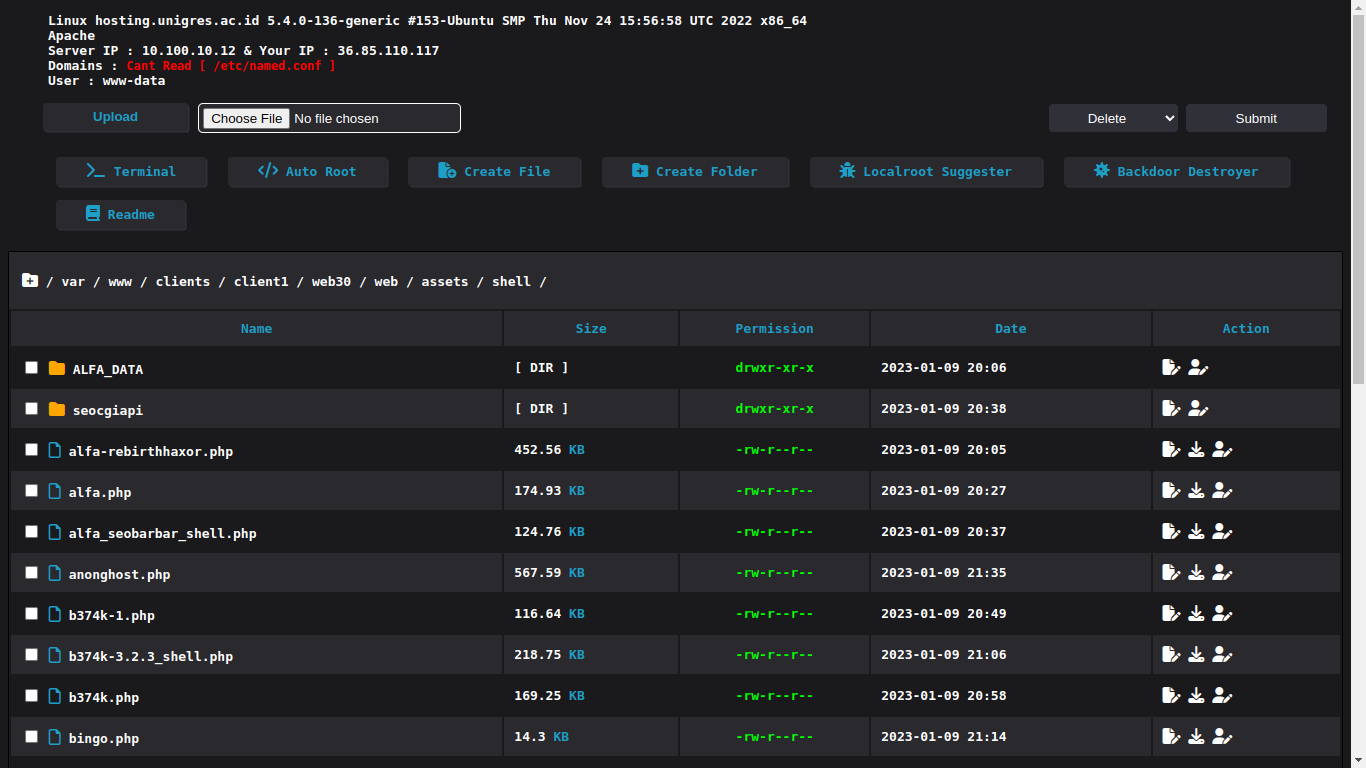
Task: Tick the b374k.php row checkbox
Action: [x=31, y=696]
